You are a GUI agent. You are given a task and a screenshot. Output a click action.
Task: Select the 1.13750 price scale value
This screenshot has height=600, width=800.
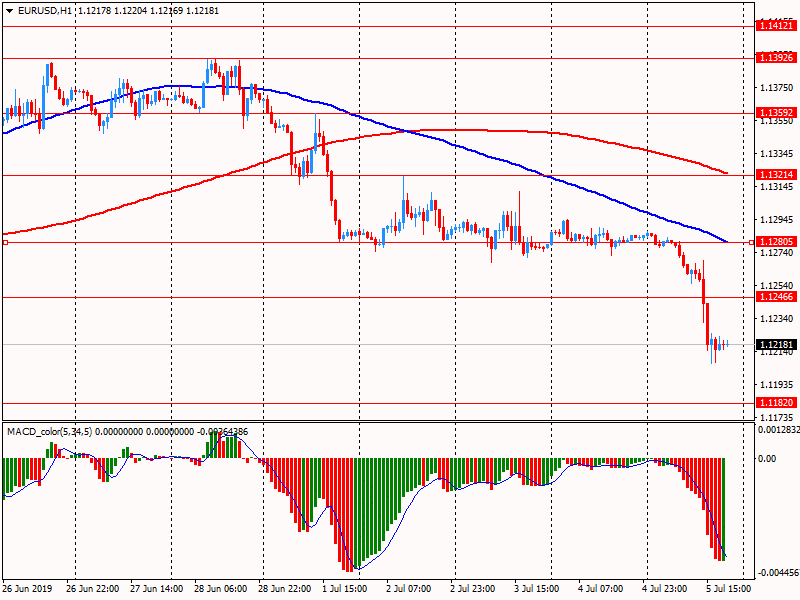coord(777,88)
